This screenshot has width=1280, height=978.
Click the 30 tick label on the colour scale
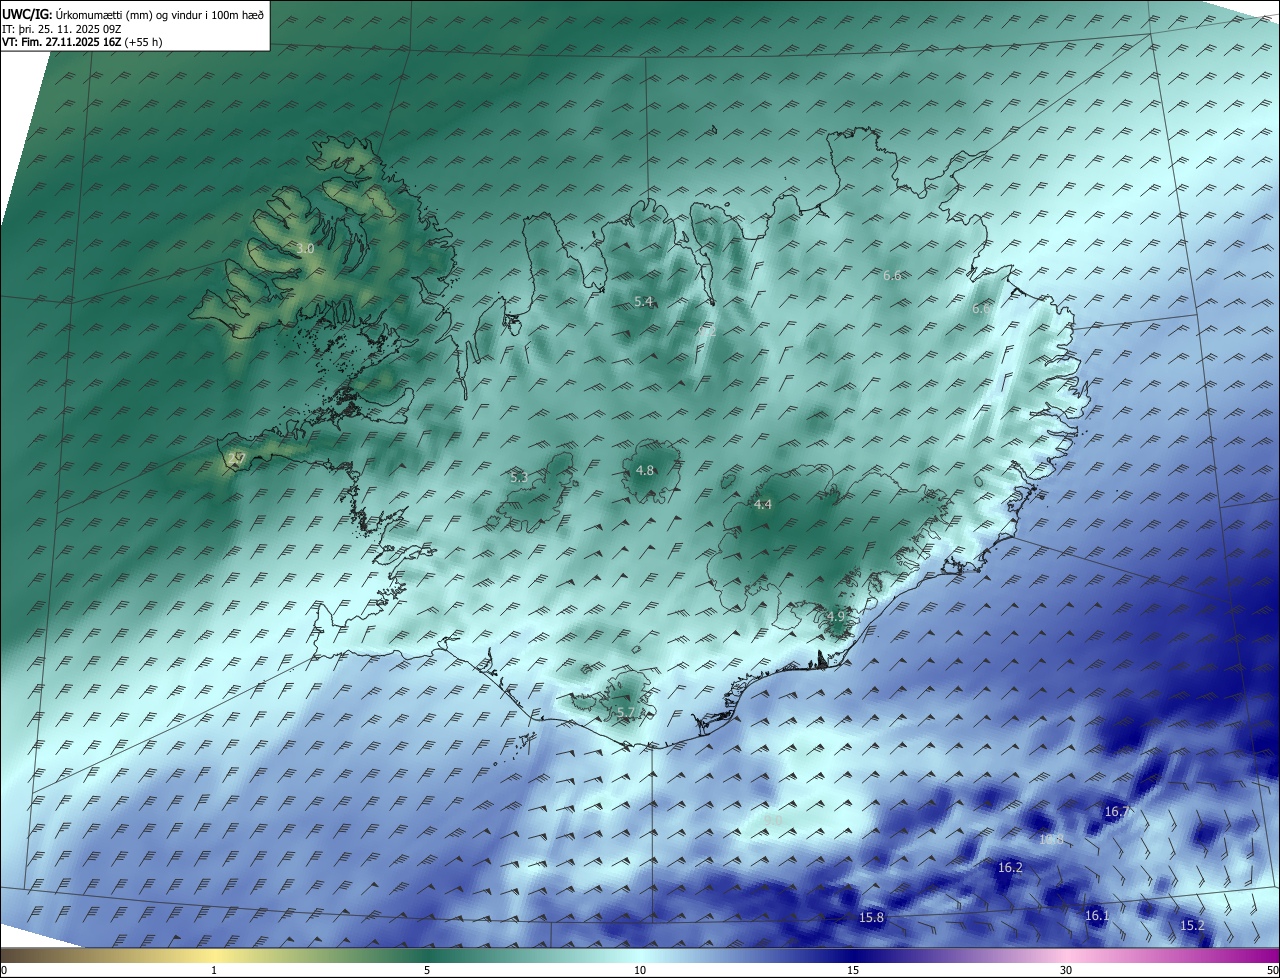(1066, 970)
